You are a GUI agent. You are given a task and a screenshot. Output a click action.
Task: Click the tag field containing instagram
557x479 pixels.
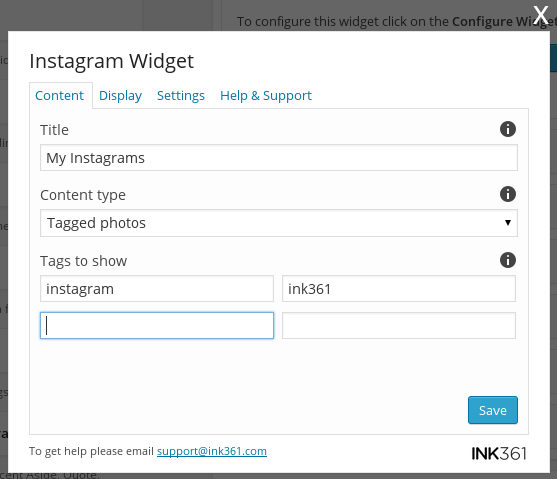pos(157,289)
